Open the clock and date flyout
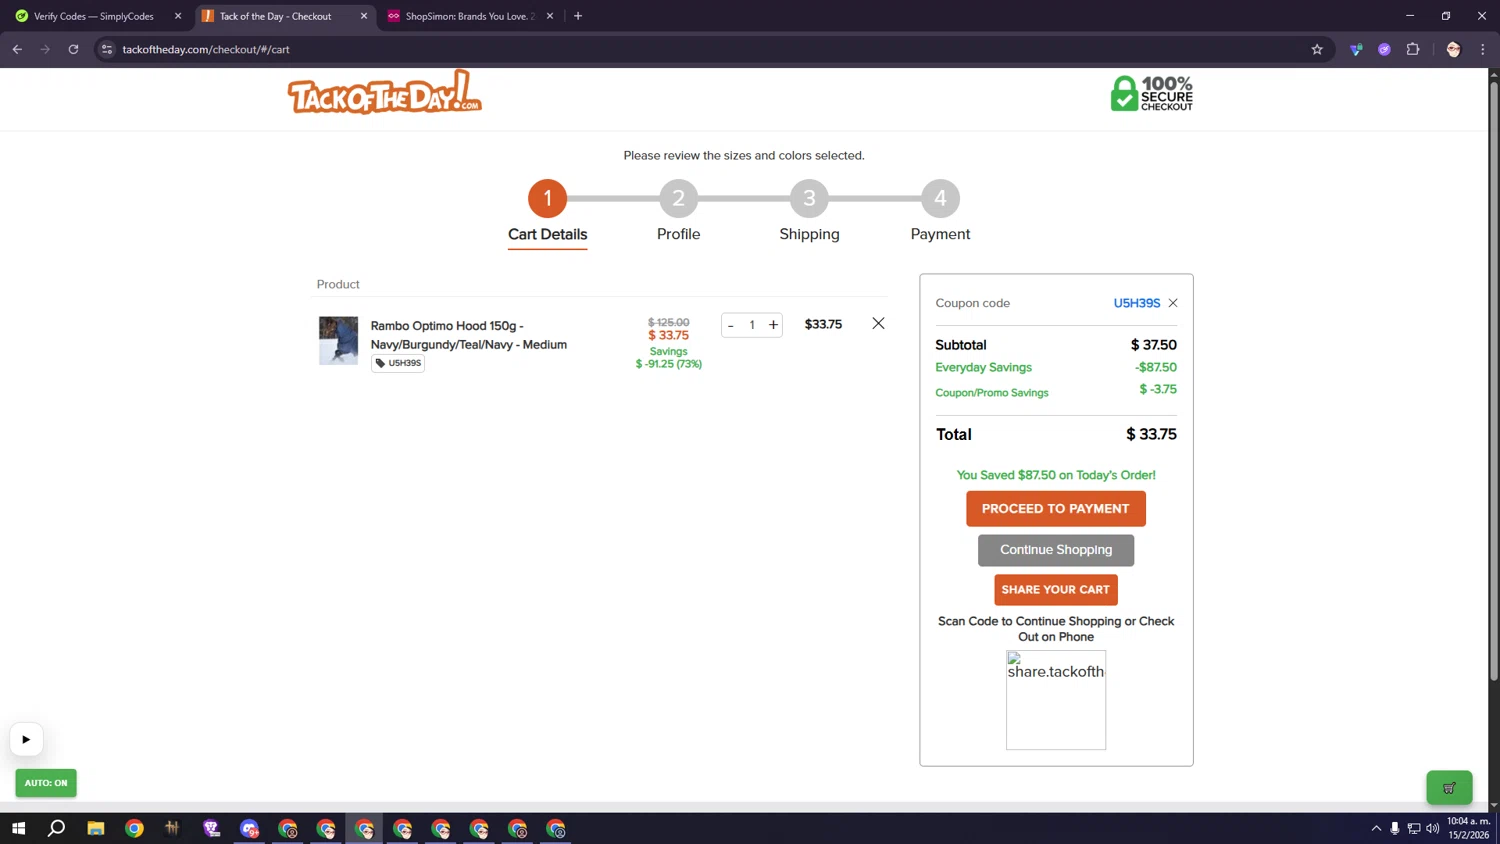The width and height of the screenshot is (1500, 844). (x=1468, y=828)
